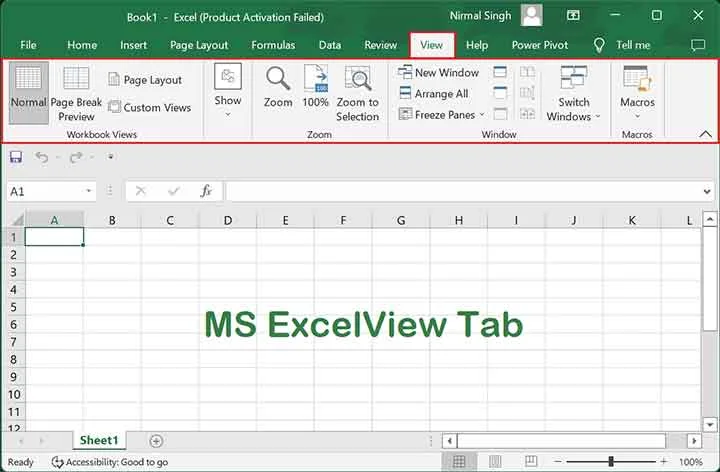Zoom in with plus button
The height and width of the screenshot is (472, 720).
(664, 461)
